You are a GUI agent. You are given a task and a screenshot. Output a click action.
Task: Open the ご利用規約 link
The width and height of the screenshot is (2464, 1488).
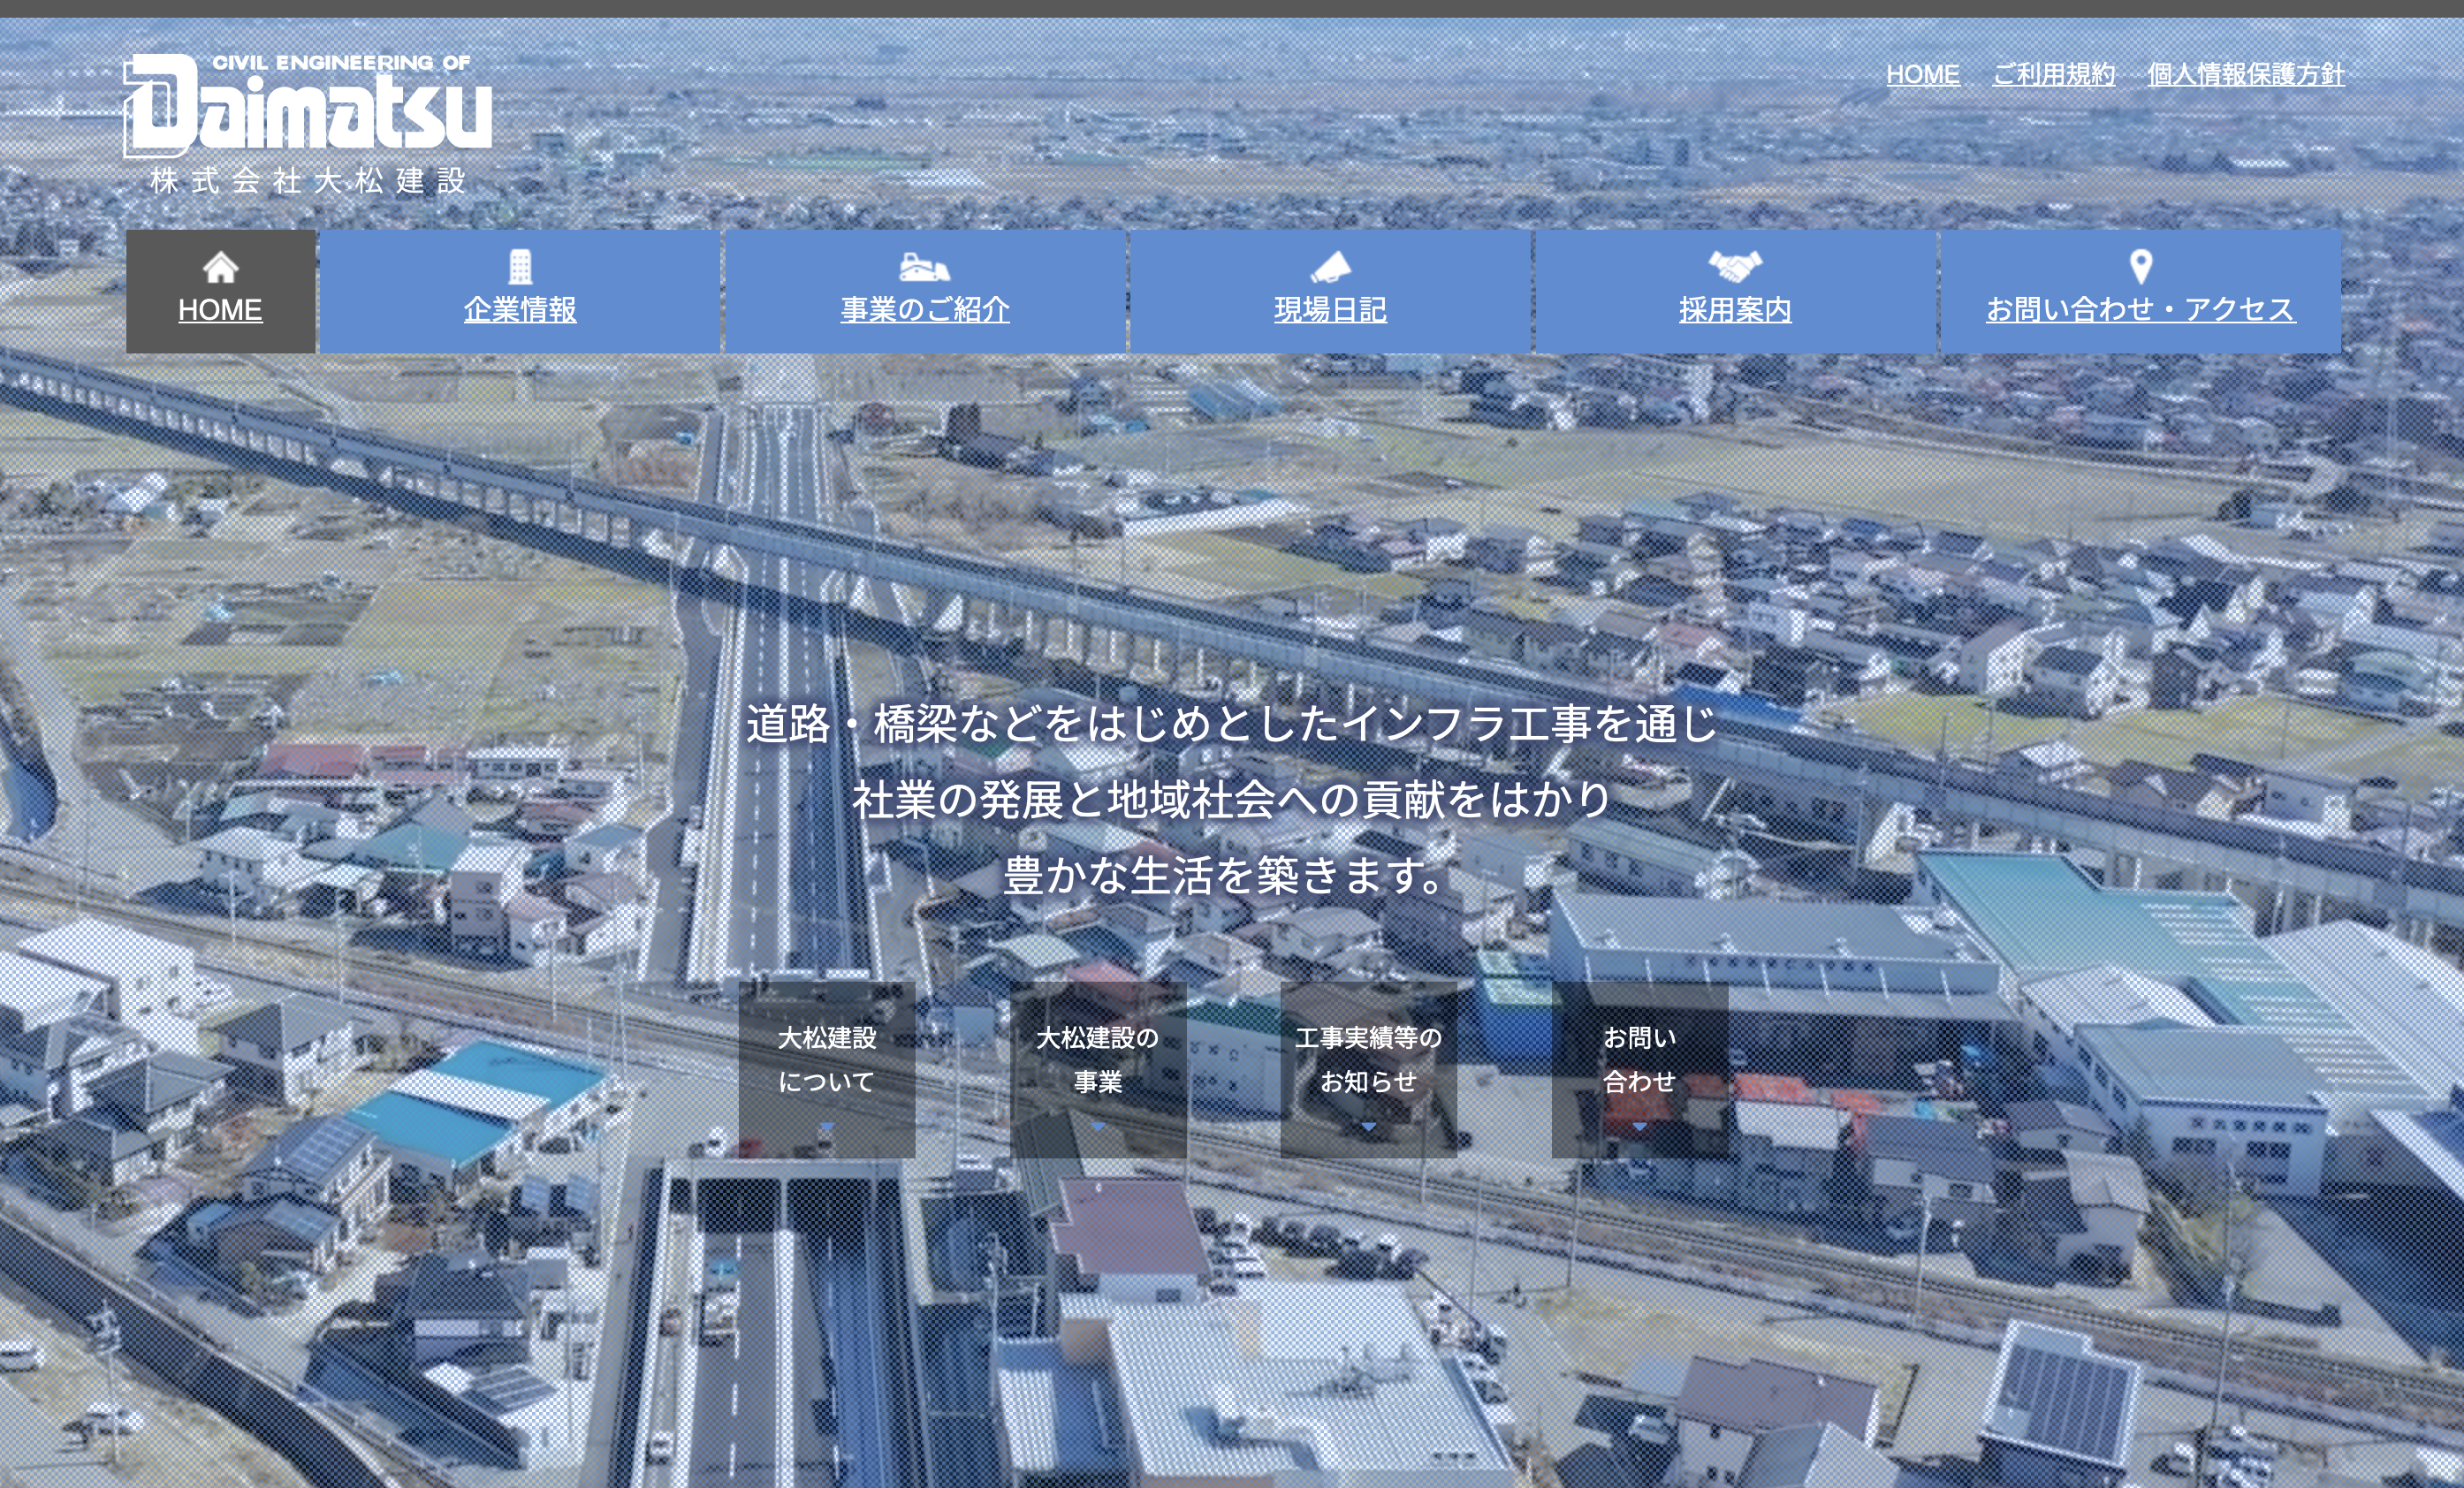tap(2053, 74)
